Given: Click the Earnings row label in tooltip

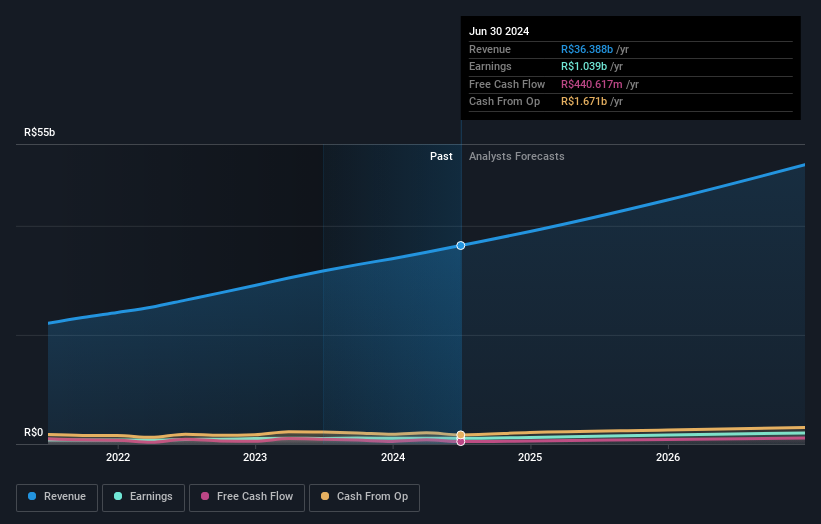Looking at the screenshot, I should point(490,66).
